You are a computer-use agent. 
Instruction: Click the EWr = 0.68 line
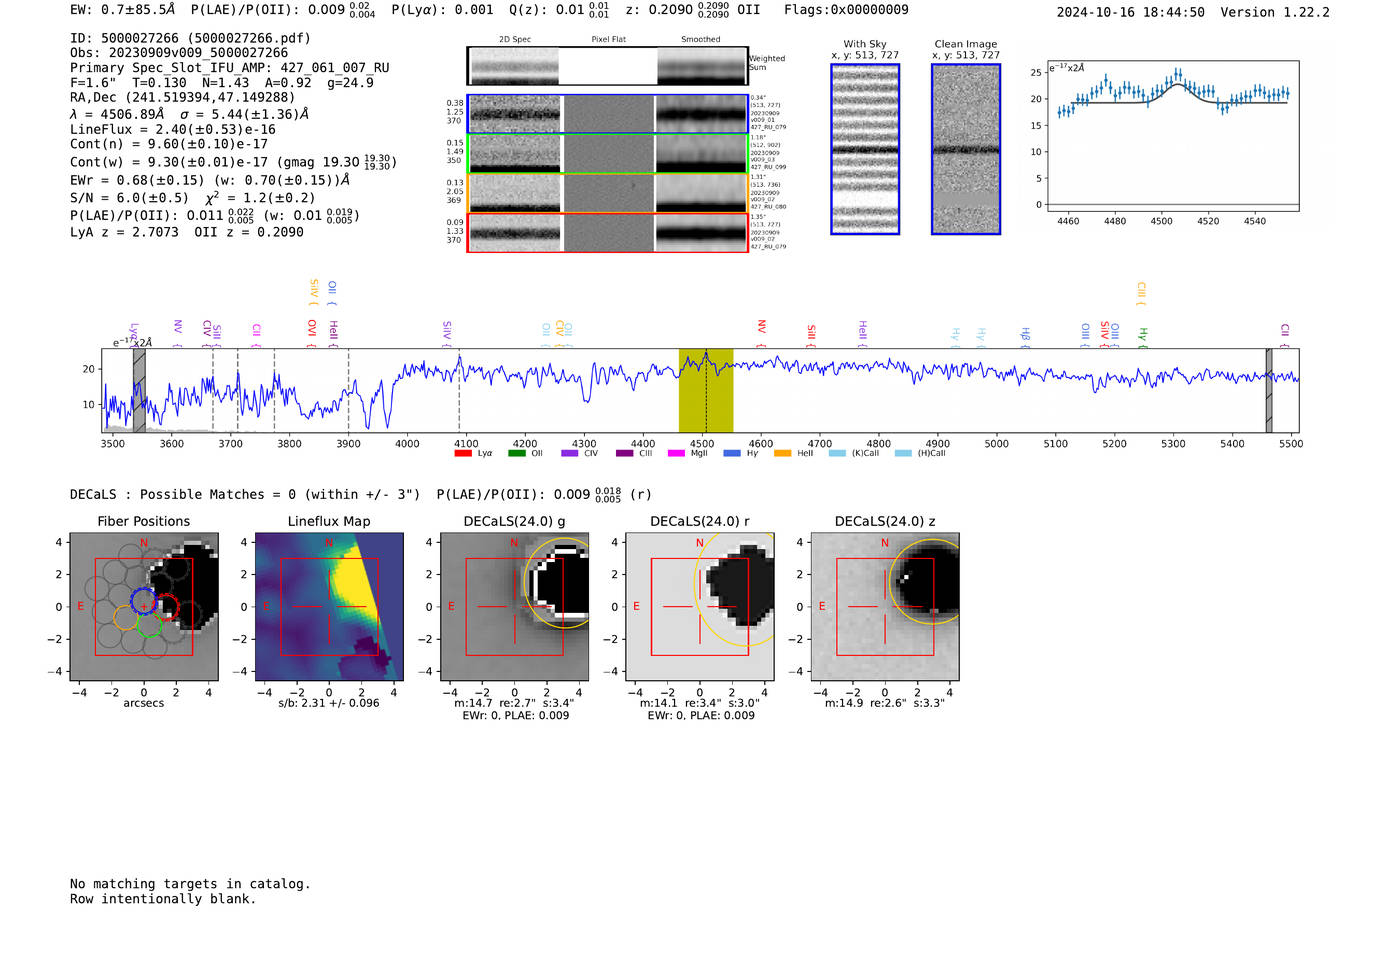click(x=210, y=180)
